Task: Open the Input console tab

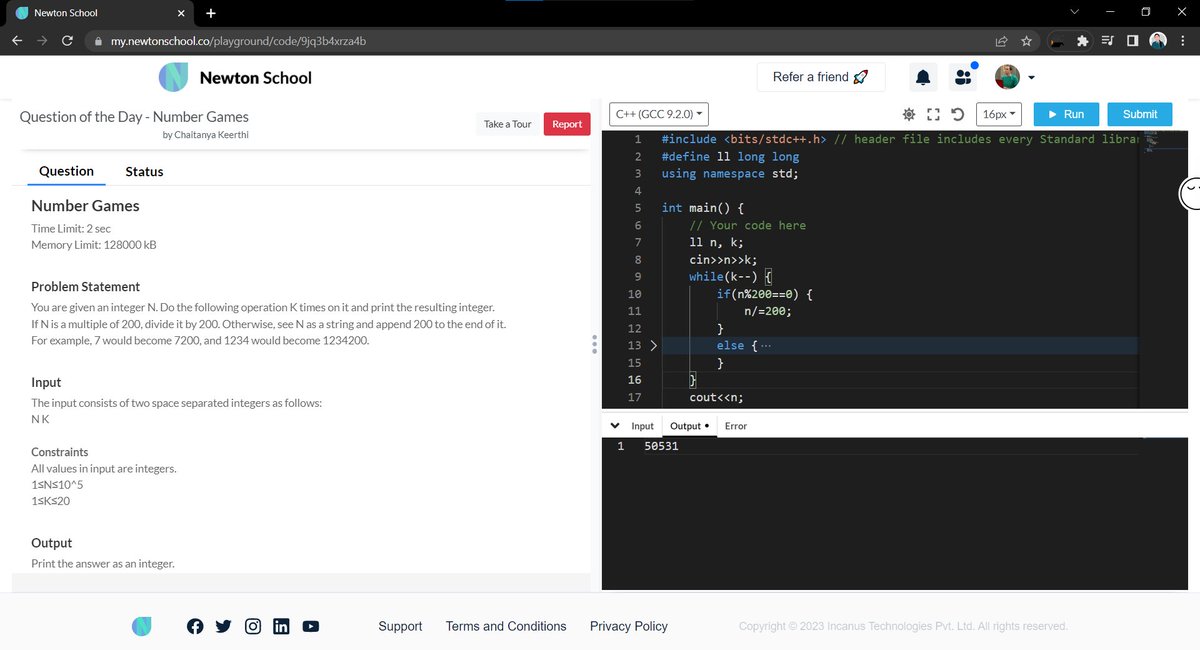Action: coord(643,426)
